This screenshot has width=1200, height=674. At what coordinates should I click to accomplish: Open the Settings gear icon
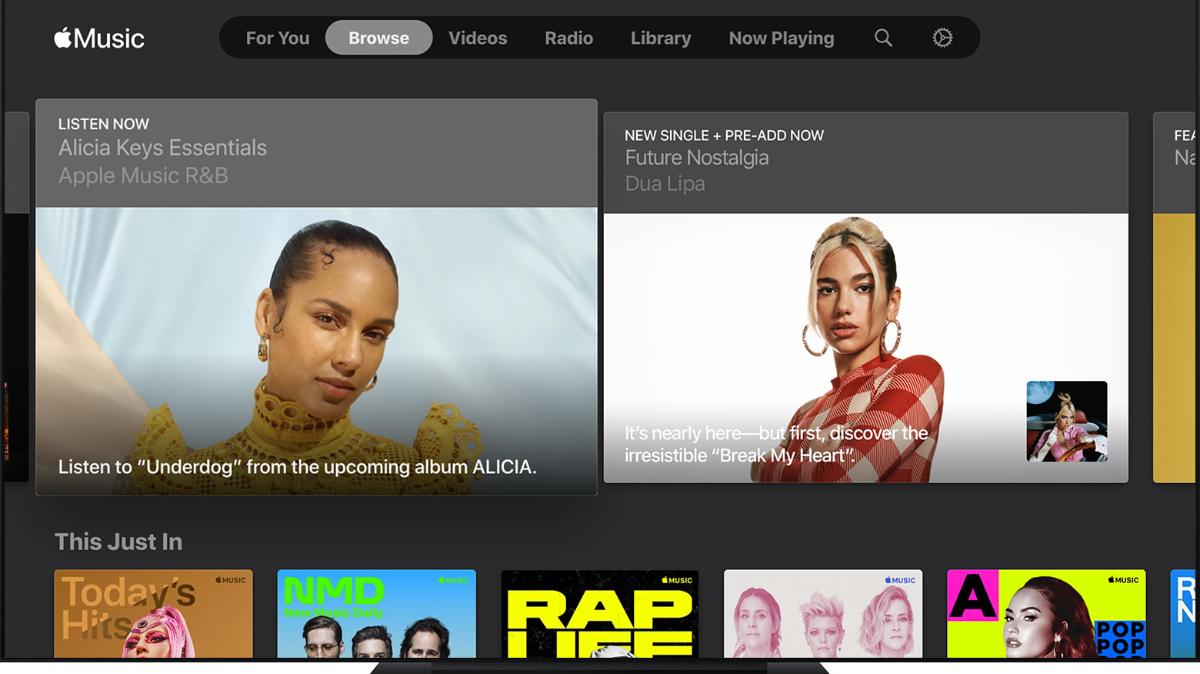pos(941,38)
